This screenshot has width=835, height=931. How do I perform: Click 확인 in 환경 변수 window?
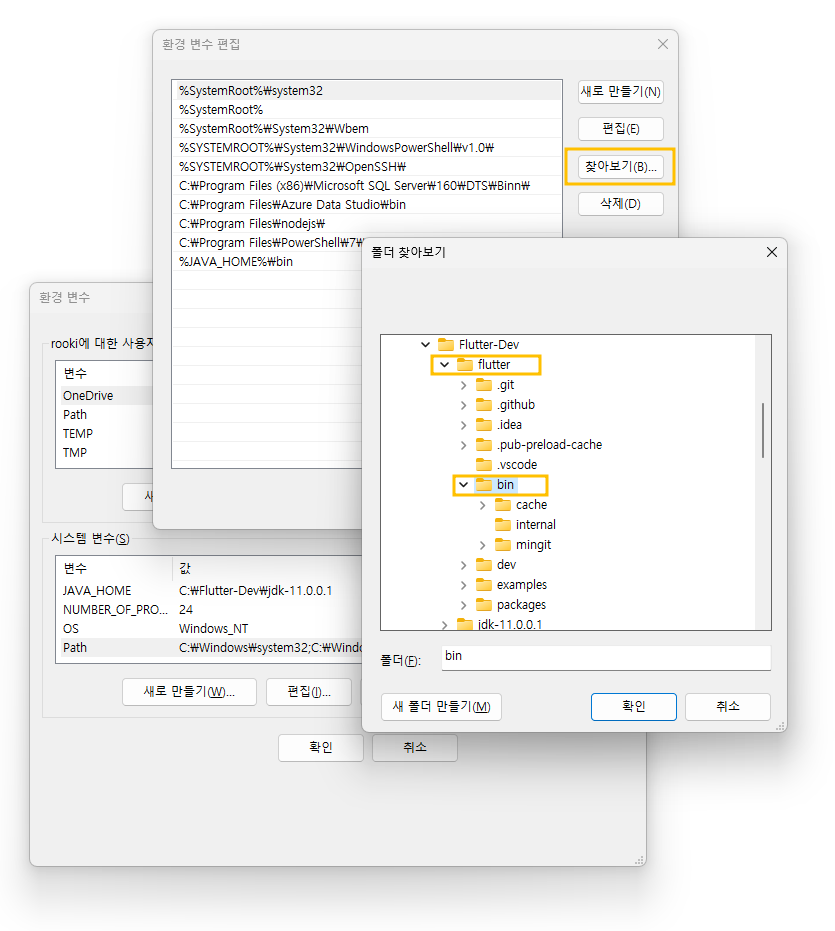coord(321,748)
